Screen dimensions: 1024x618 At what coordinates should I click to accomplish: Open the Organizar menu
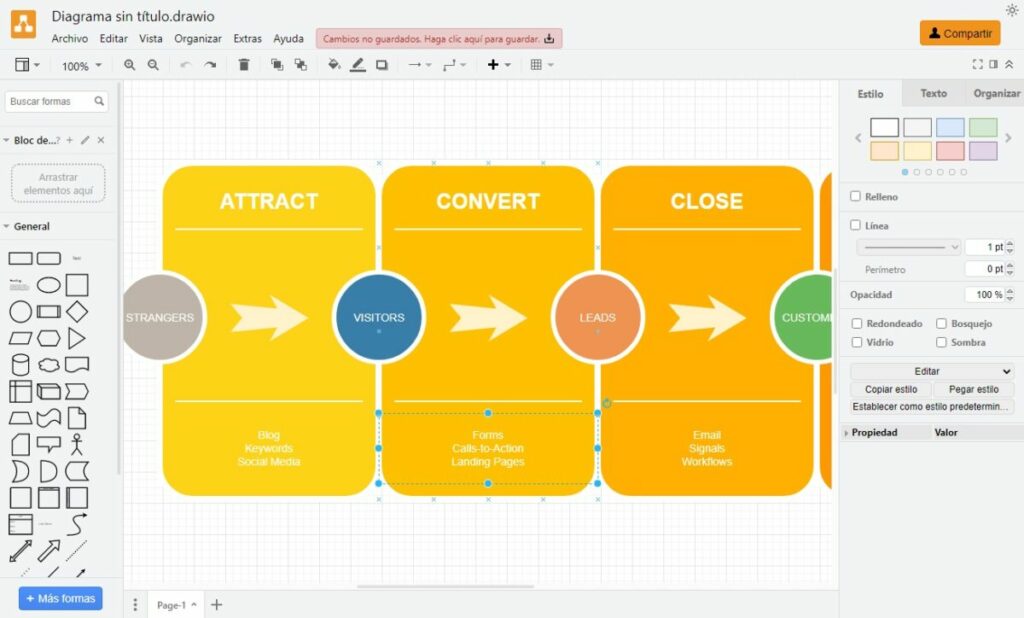click(x=198, y=39)
